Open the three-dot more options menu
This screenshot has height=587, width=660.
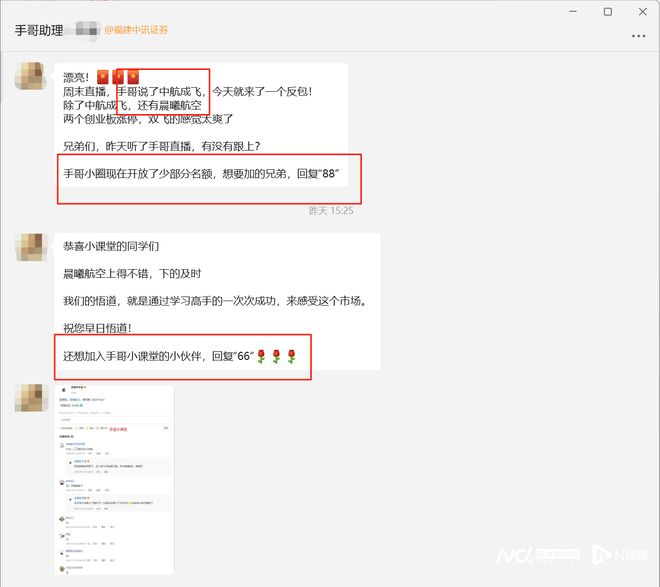(x=638, y=36)
